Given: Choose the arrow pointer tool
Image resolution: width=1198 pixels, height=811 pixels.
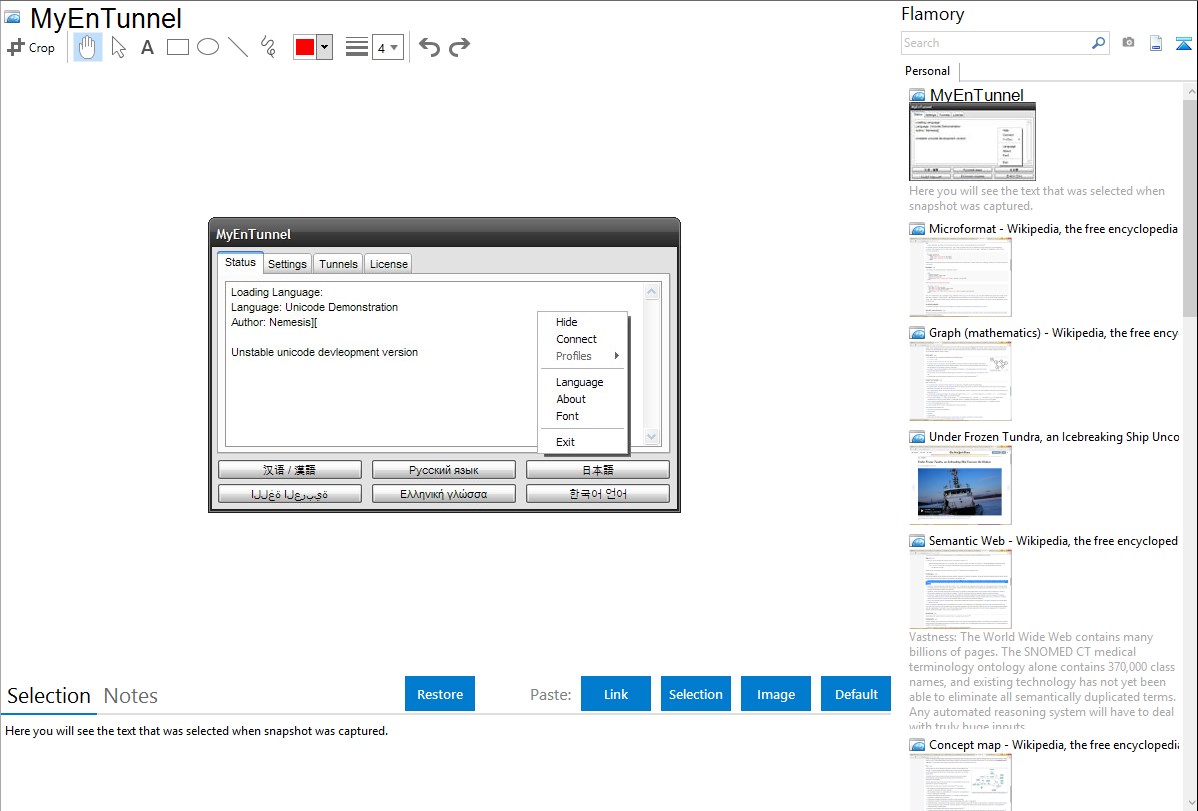Looking at the screenshot, I should tap(119, 47).
